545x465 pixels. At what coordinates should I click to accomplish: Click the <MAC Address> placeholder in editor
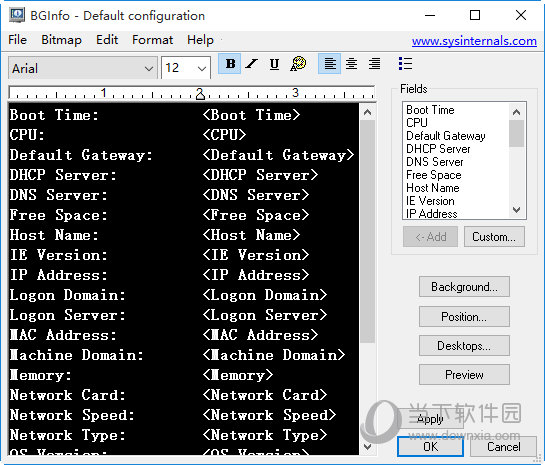point(260,335)
